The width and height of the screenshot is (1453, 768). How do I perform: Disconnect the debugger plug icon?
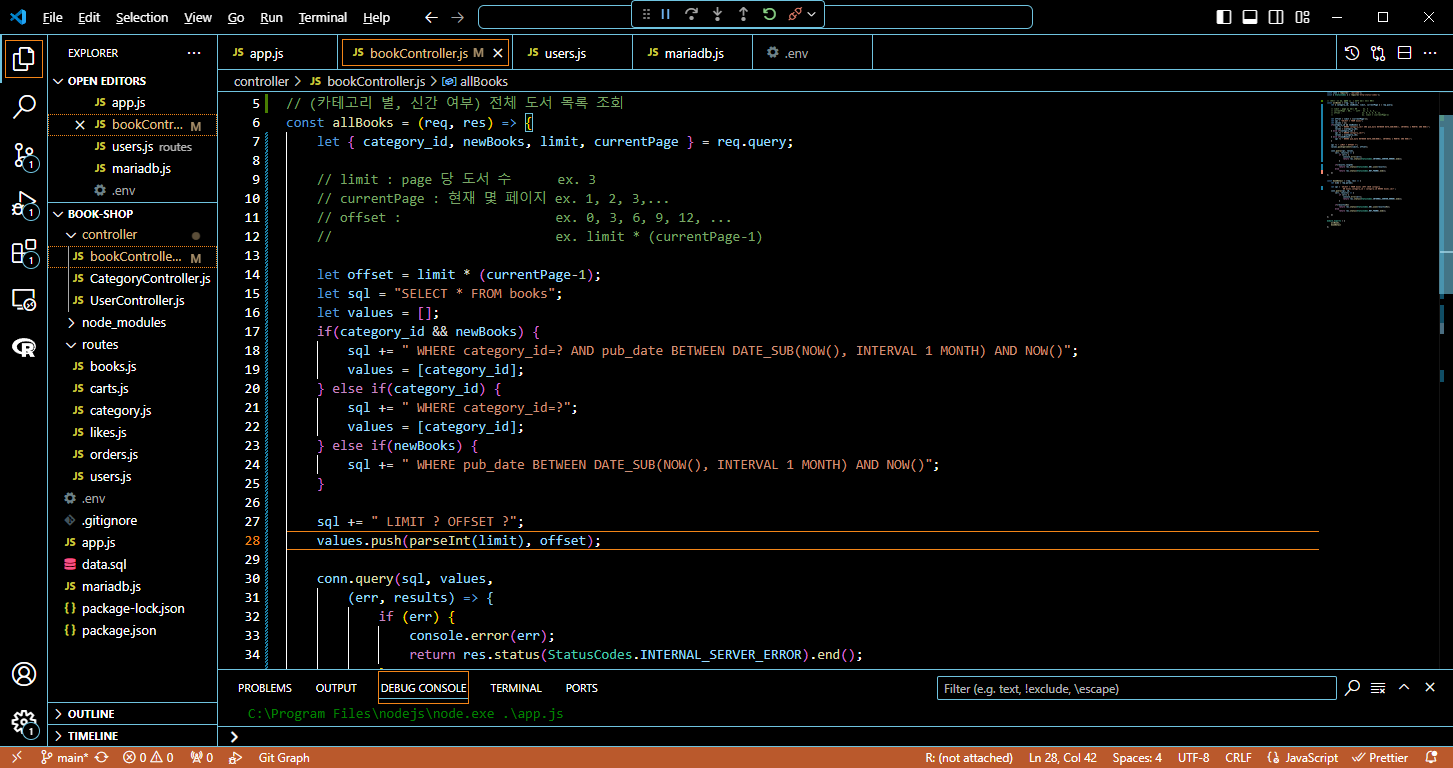tap(795, 14)
